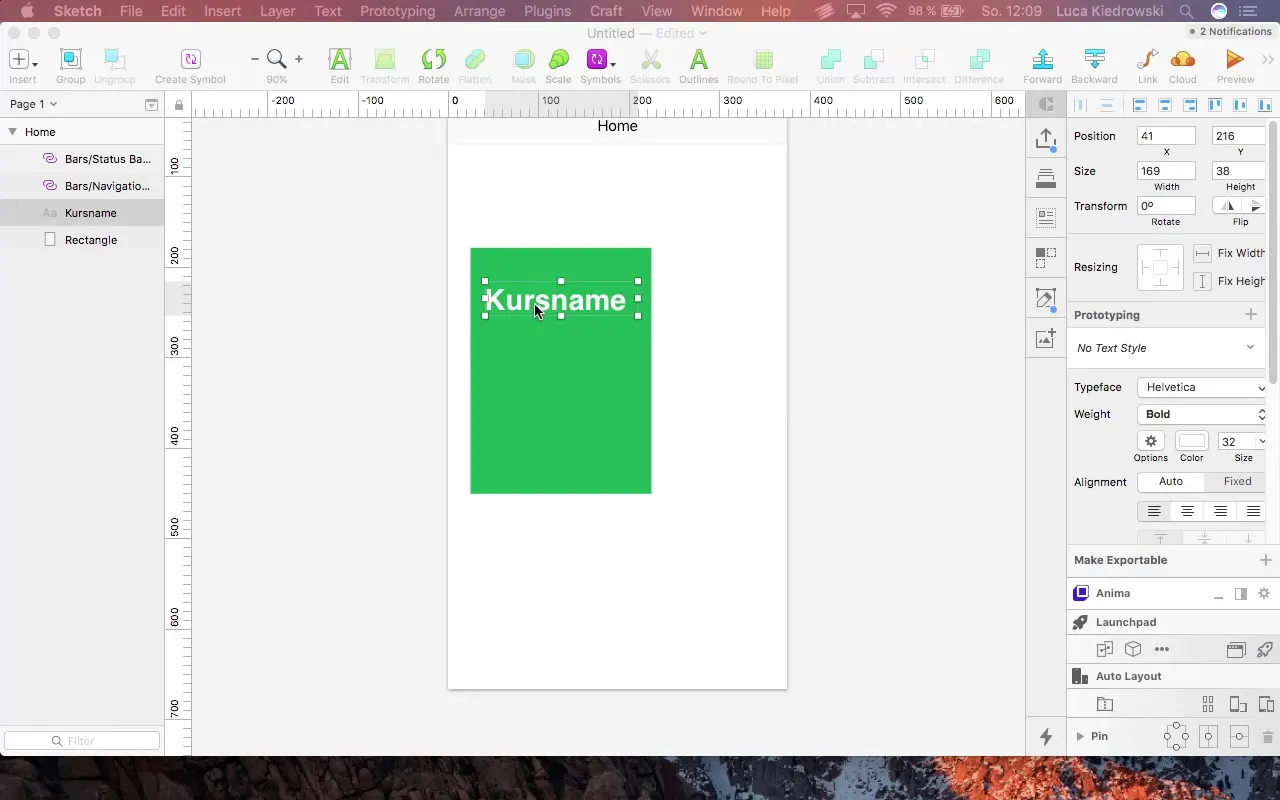Click the Craft Duplicate icon
The height and width of the screenshot is (800, 1280).
click(1046, 258)
